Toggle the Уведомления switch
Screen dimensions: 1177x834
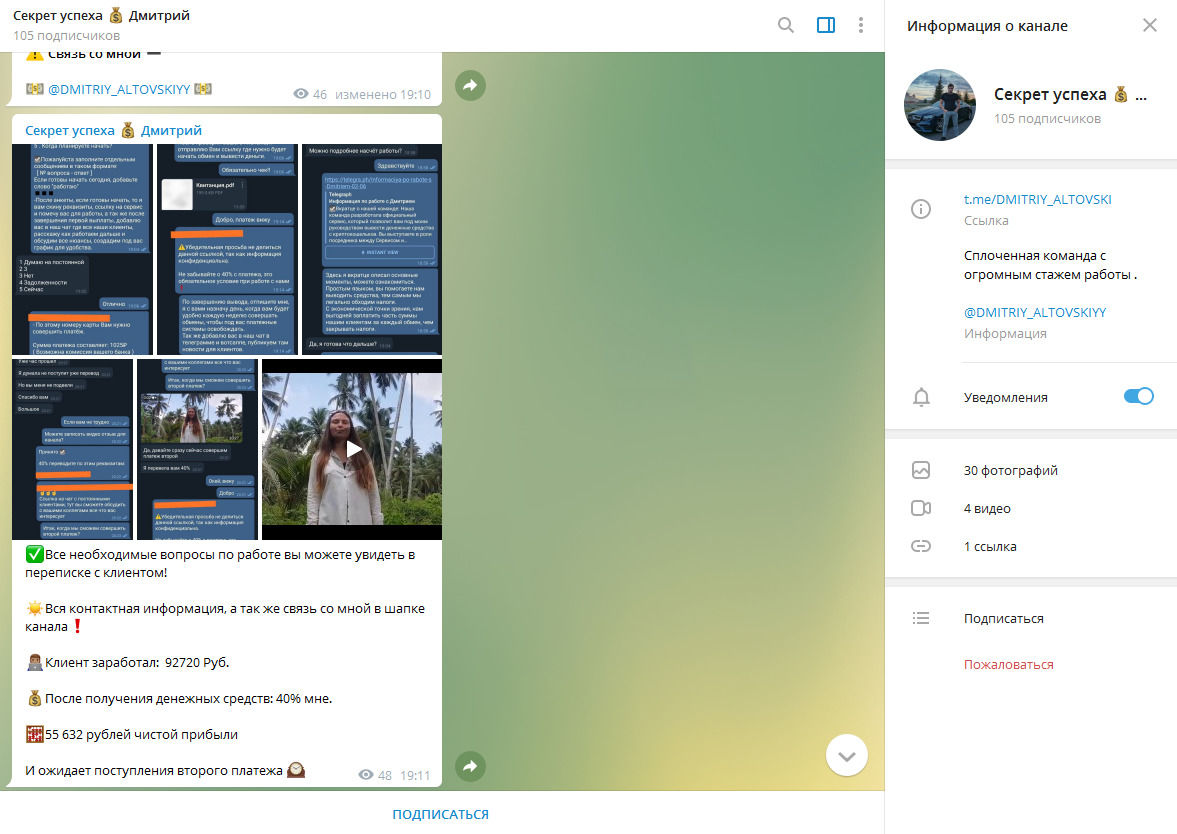click(1138, 396)
